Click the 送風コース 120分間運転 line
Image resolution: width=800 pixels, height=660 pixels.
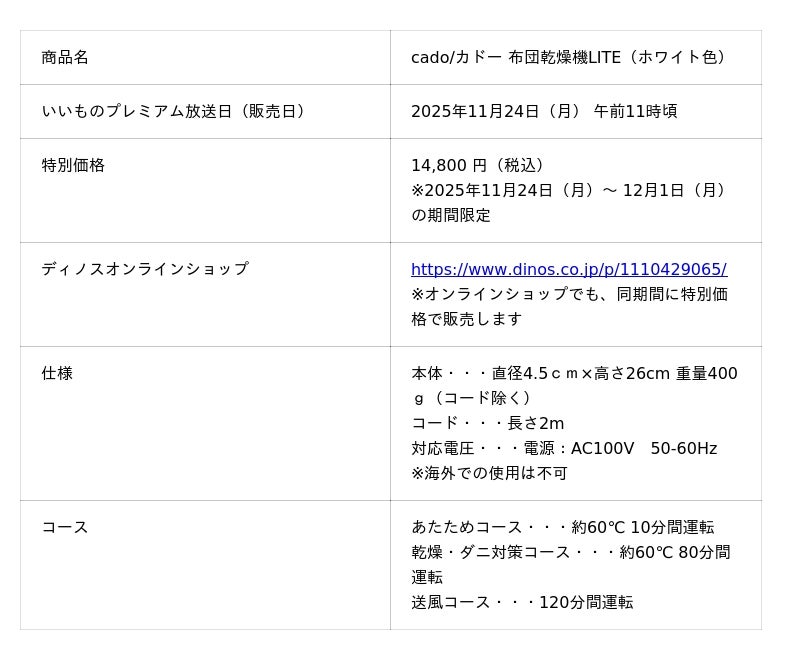[x=522, y=602]
